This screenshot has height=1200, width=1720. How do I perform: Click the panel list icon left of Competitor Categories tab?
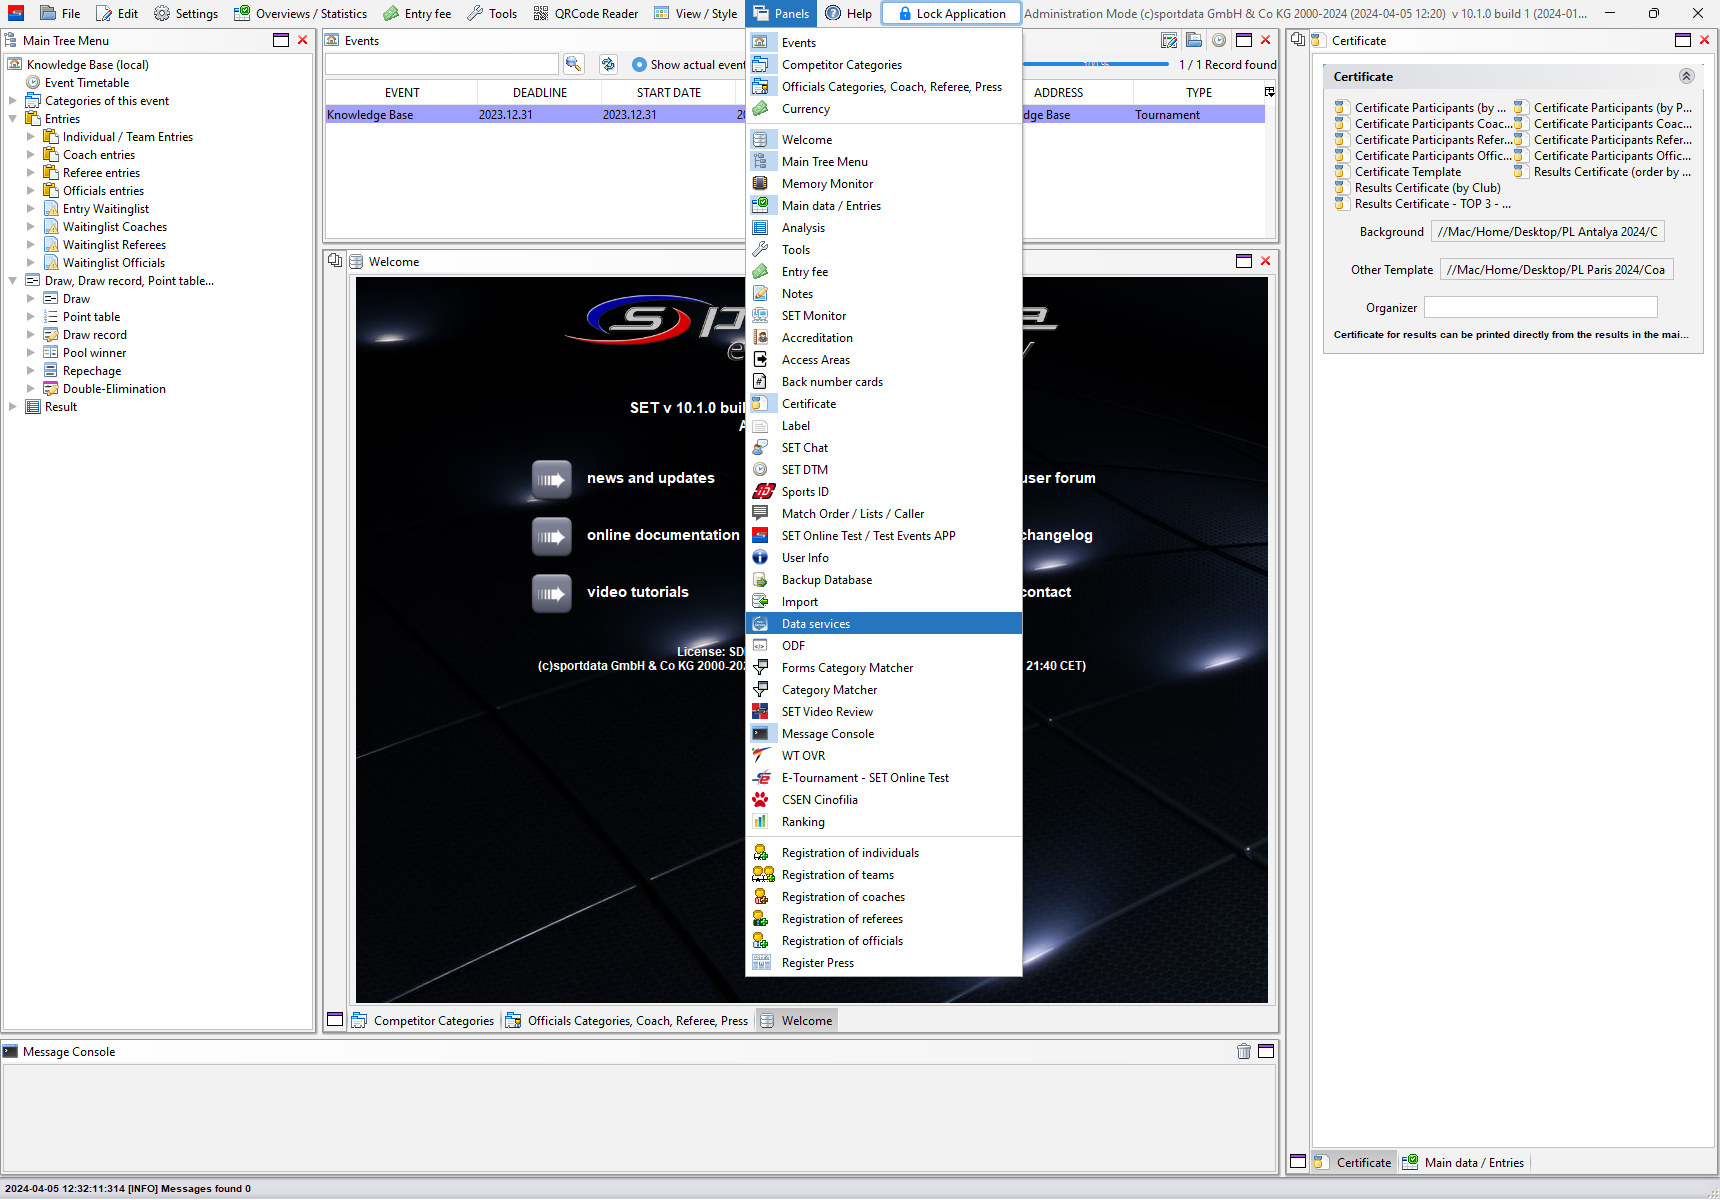tap(335, 1020)
